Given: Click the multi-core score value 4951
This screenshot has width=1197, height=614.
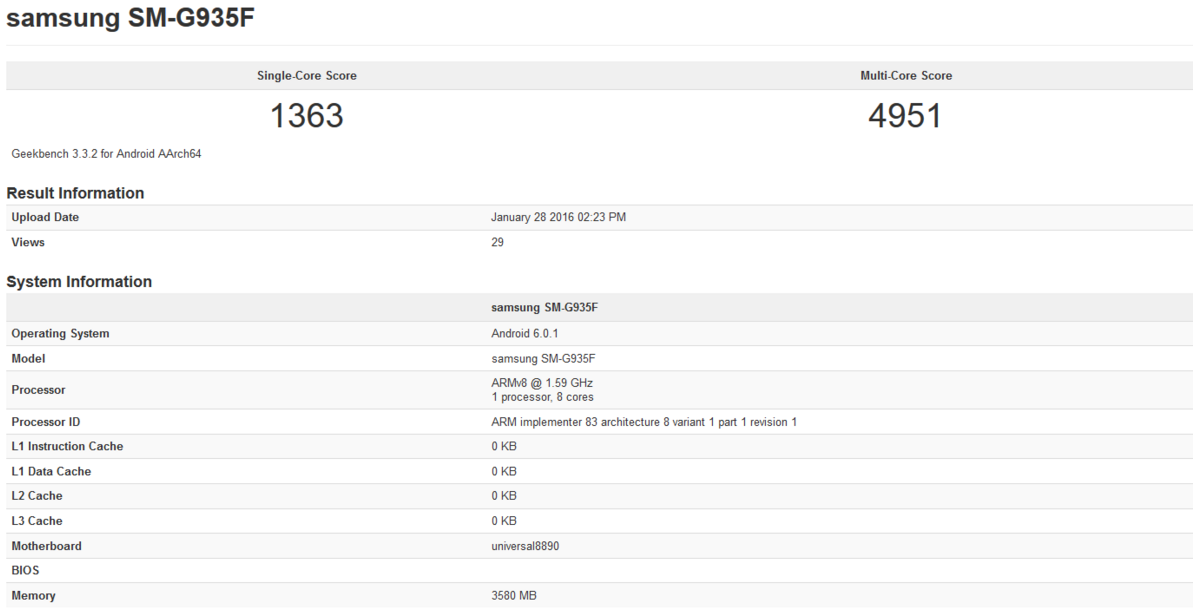Looking at the screenshot, I should click(x=905, y=116).
